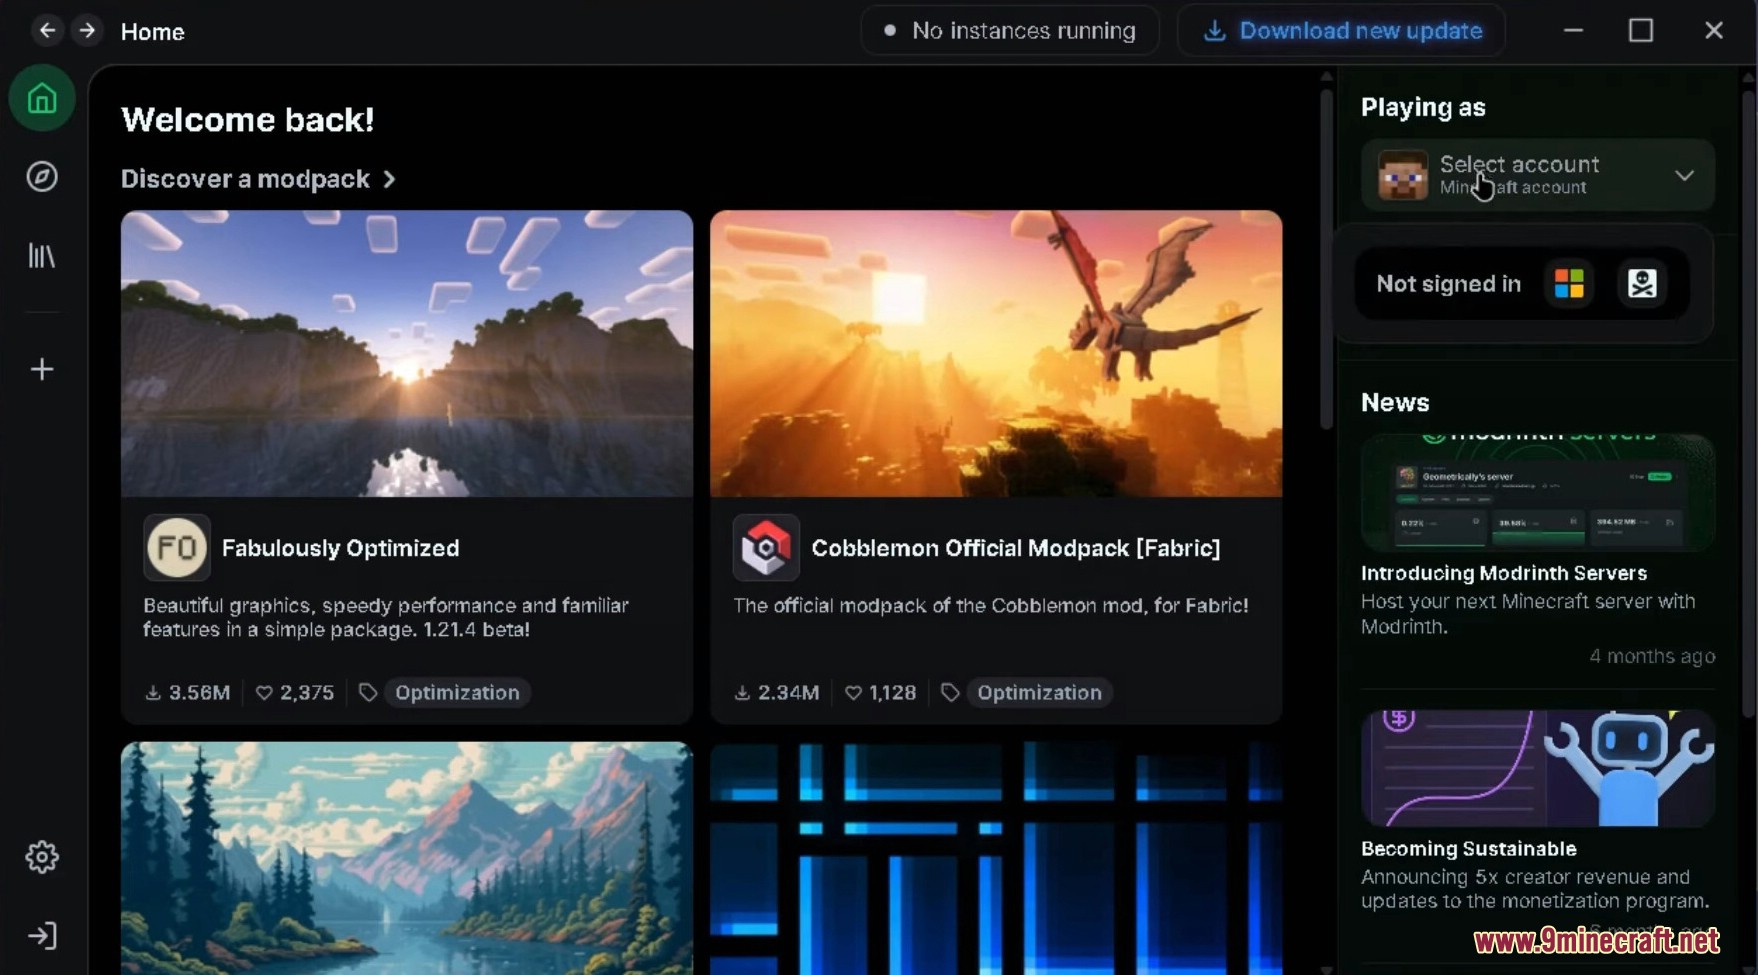
Task: Minimize the launcher window
Action: [1573, 30]
